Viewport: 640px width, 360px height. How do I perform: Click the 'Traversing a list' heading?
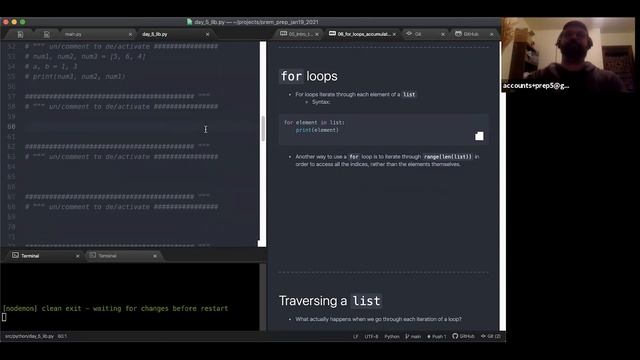(330, 301)
